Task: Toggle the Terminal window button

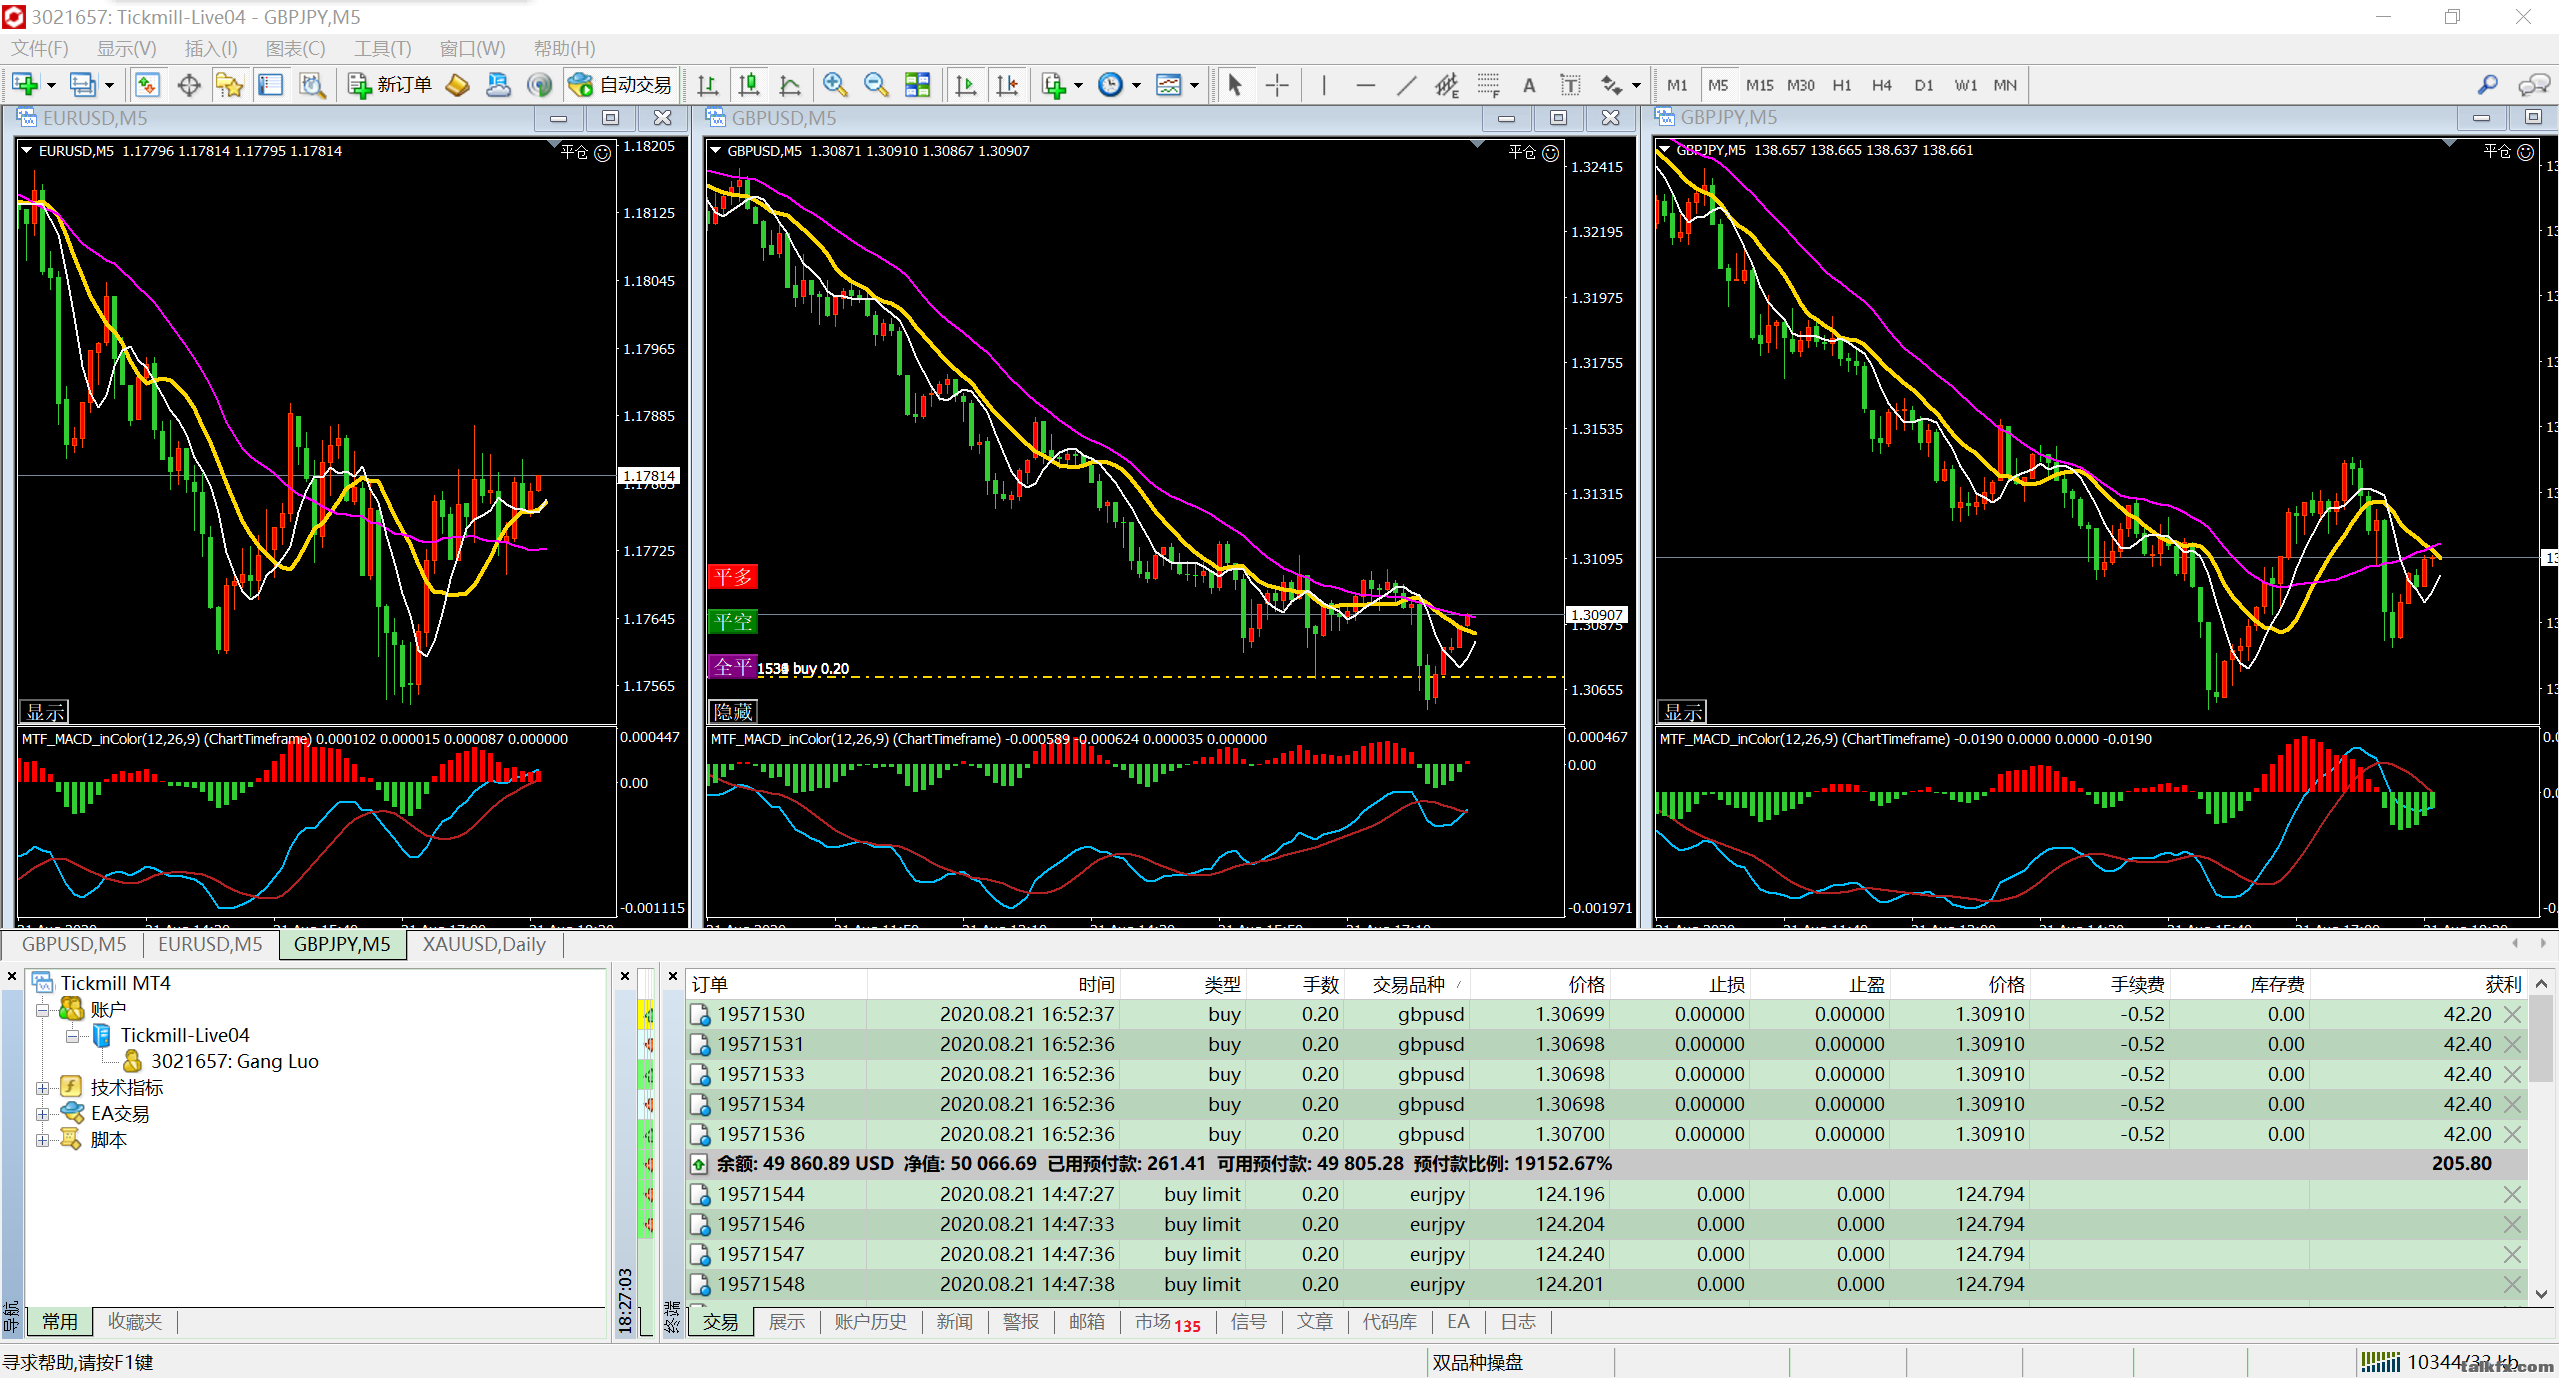Action: [271, 85]
